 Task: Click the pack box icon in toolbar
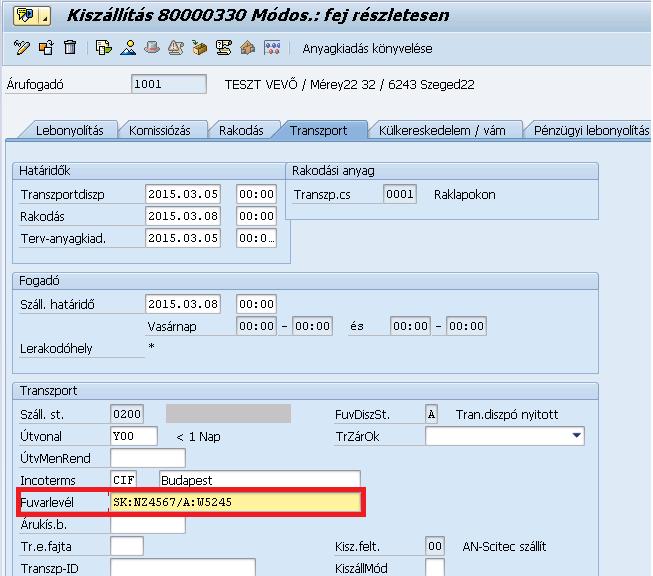point(200,48)
